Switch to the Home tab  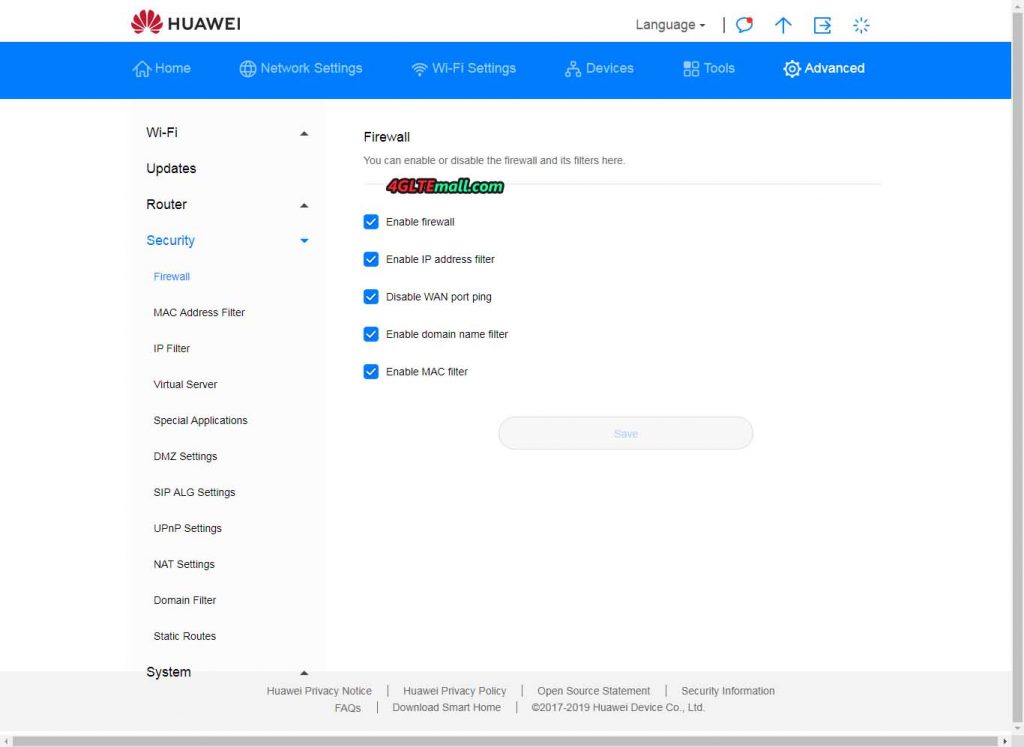coord(162,69)
